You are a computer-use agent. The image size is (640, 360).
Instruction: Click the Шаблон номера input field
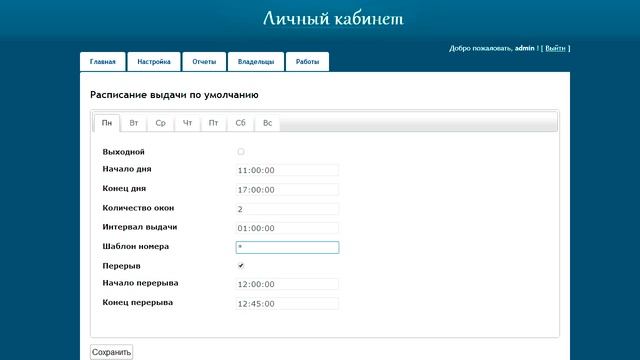tap(287, 247)
